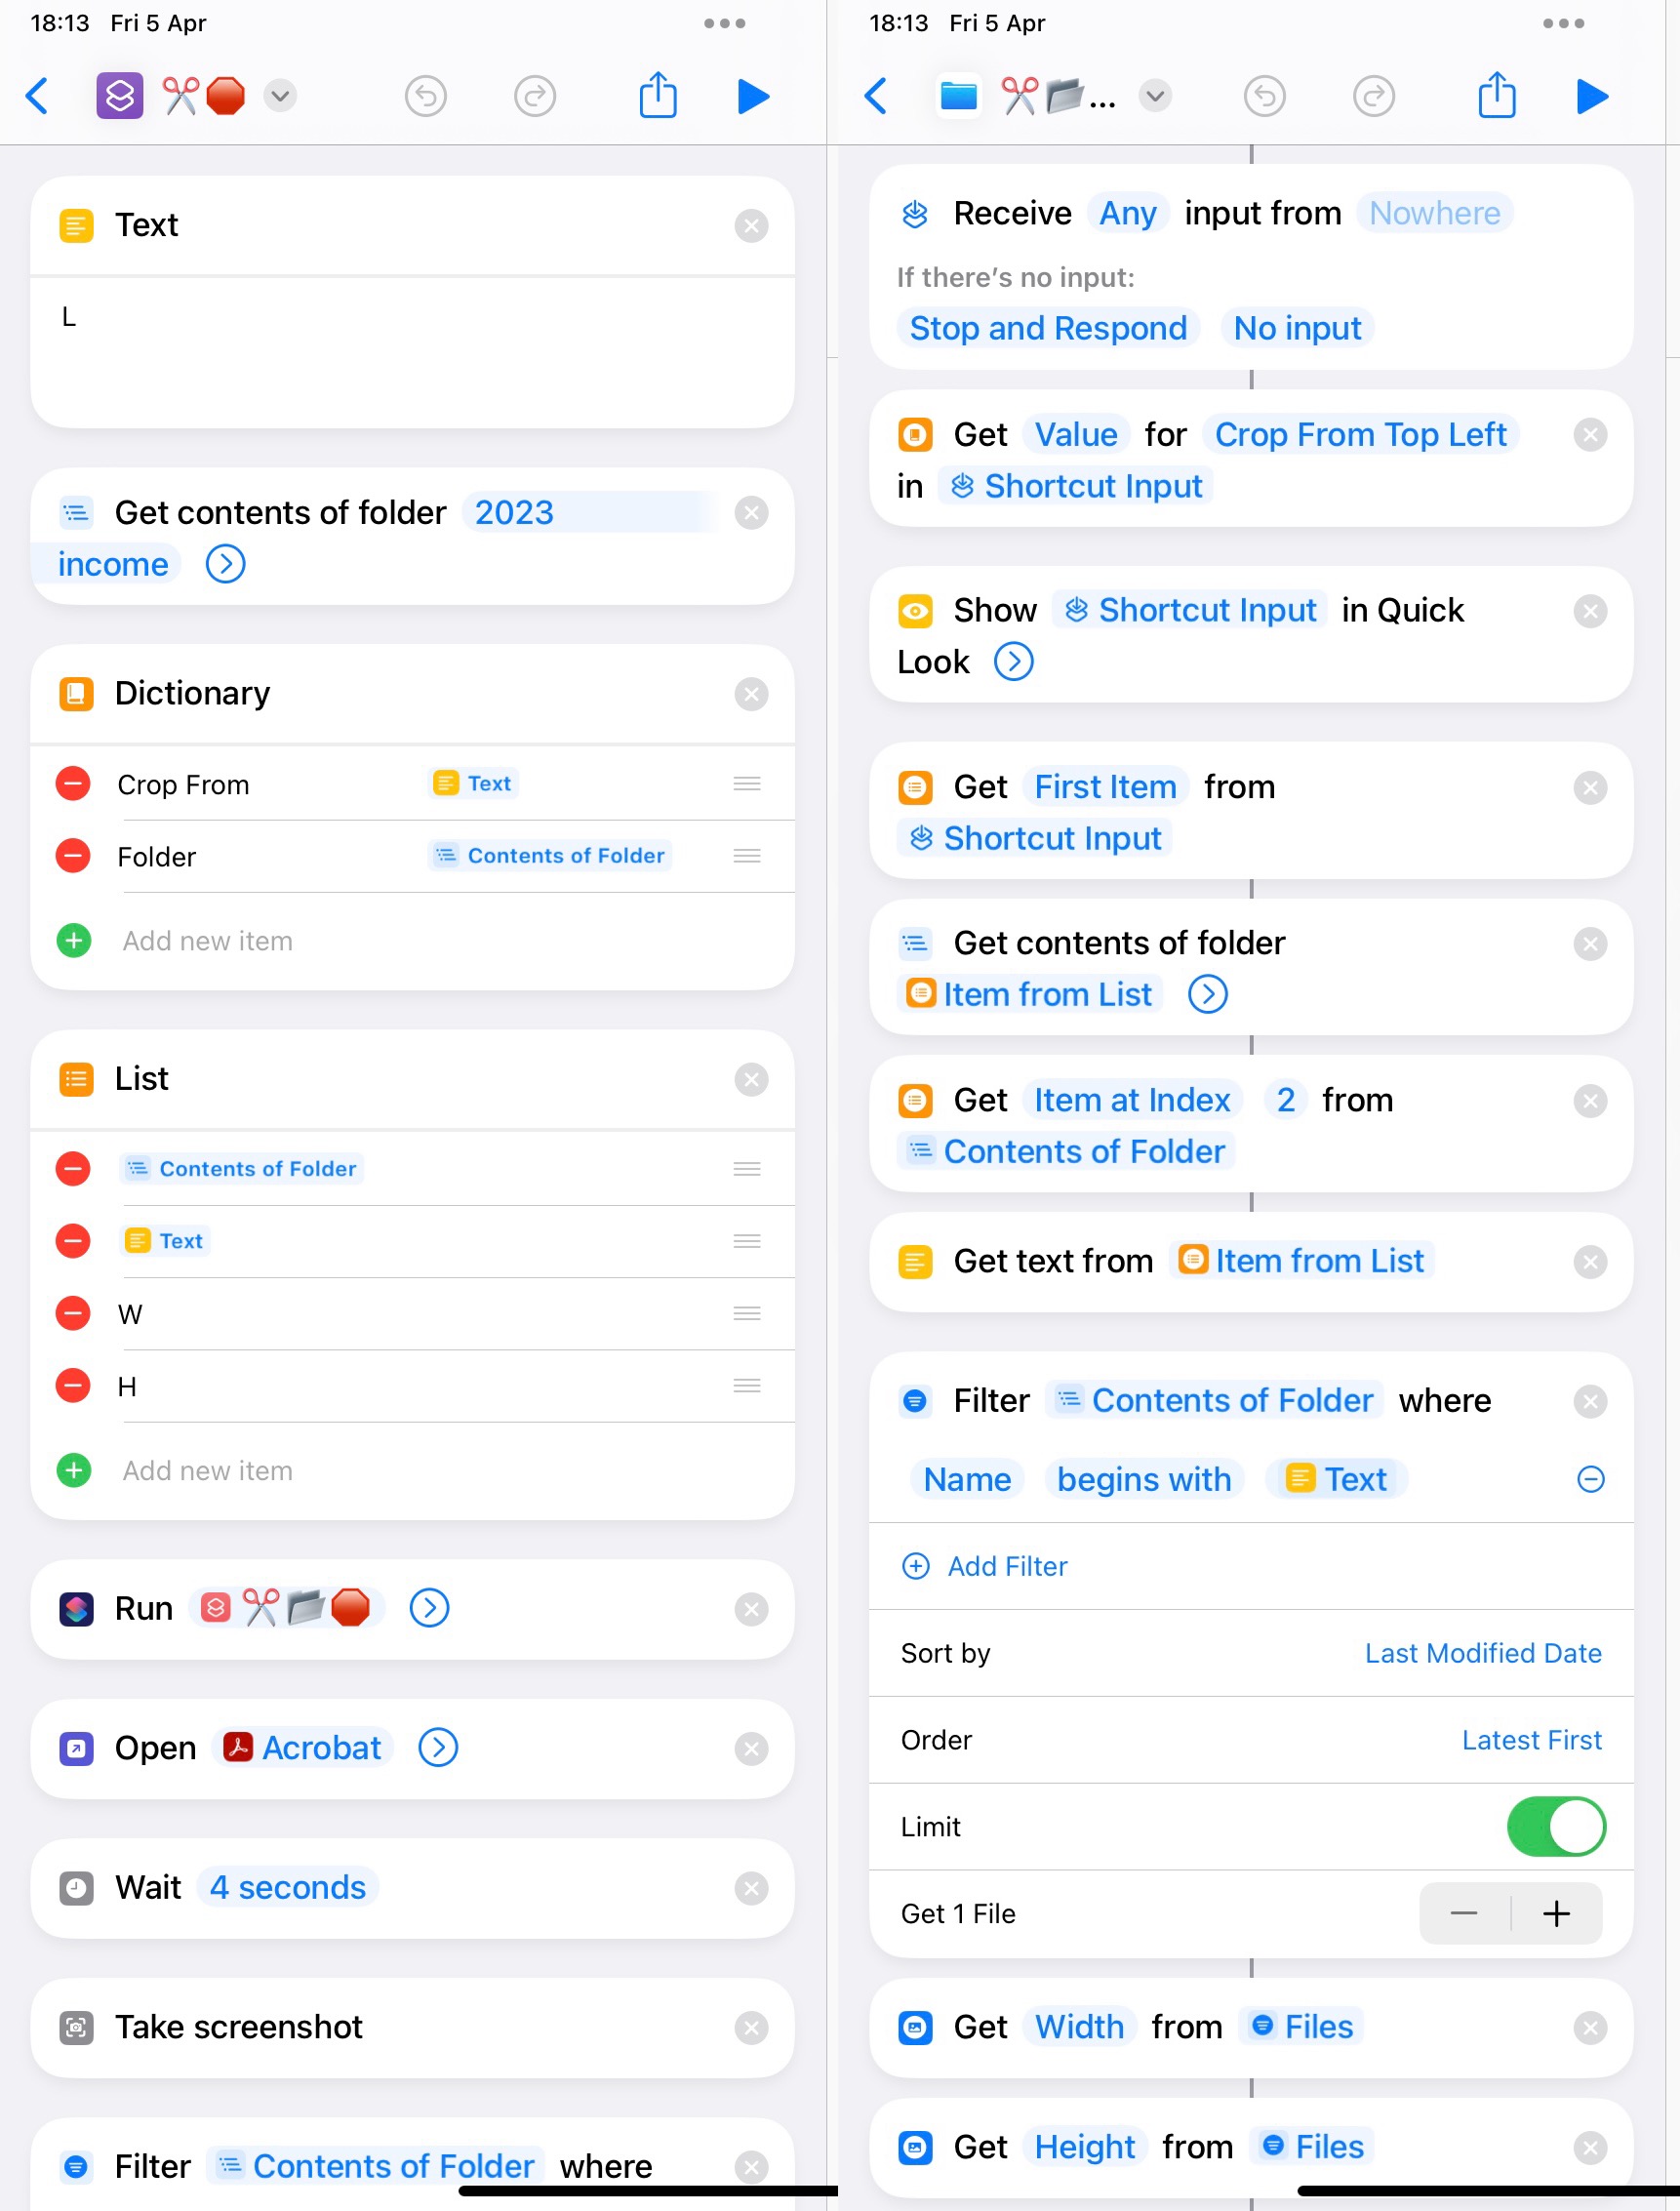The height and width of the screenshot is (2211, 1680).
Task: Tap plus to increase Get 1 File count
Action: pos(1556,1913)
